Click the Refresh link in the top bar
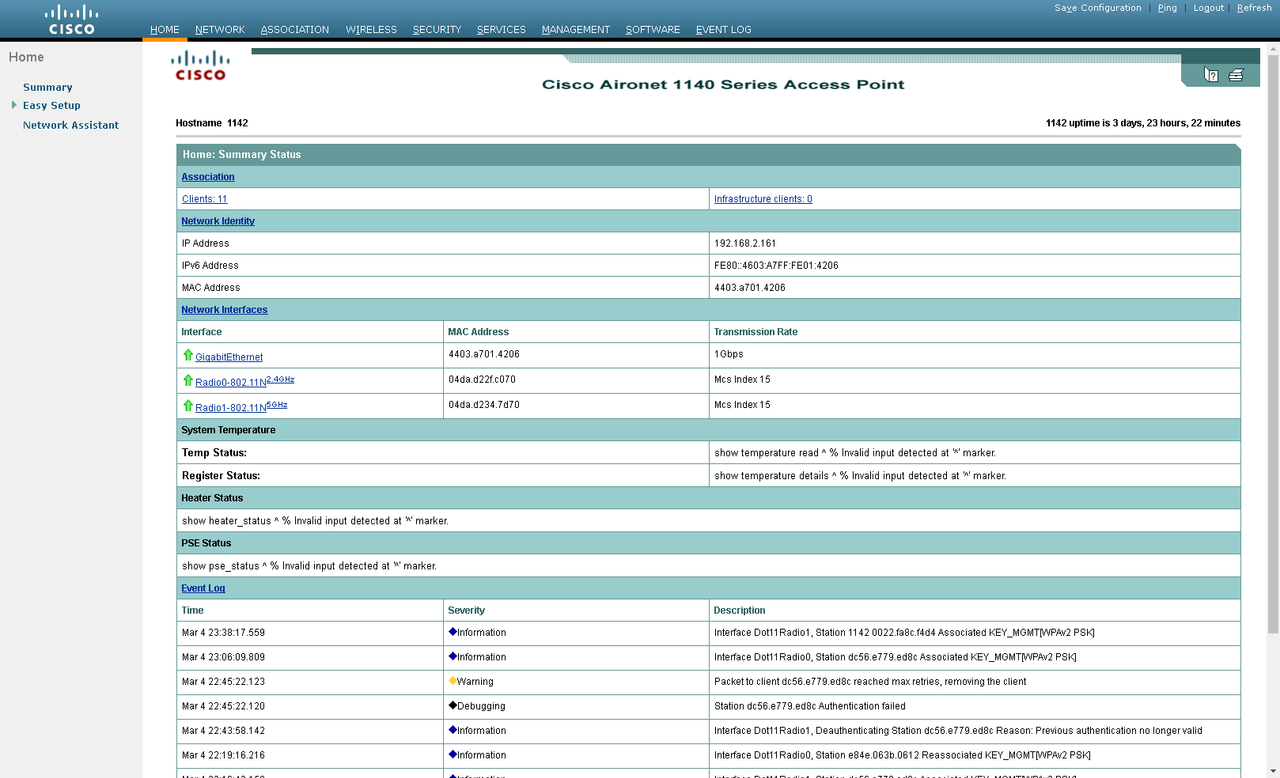This screenshot has height=778, width=1280. 1255,8
